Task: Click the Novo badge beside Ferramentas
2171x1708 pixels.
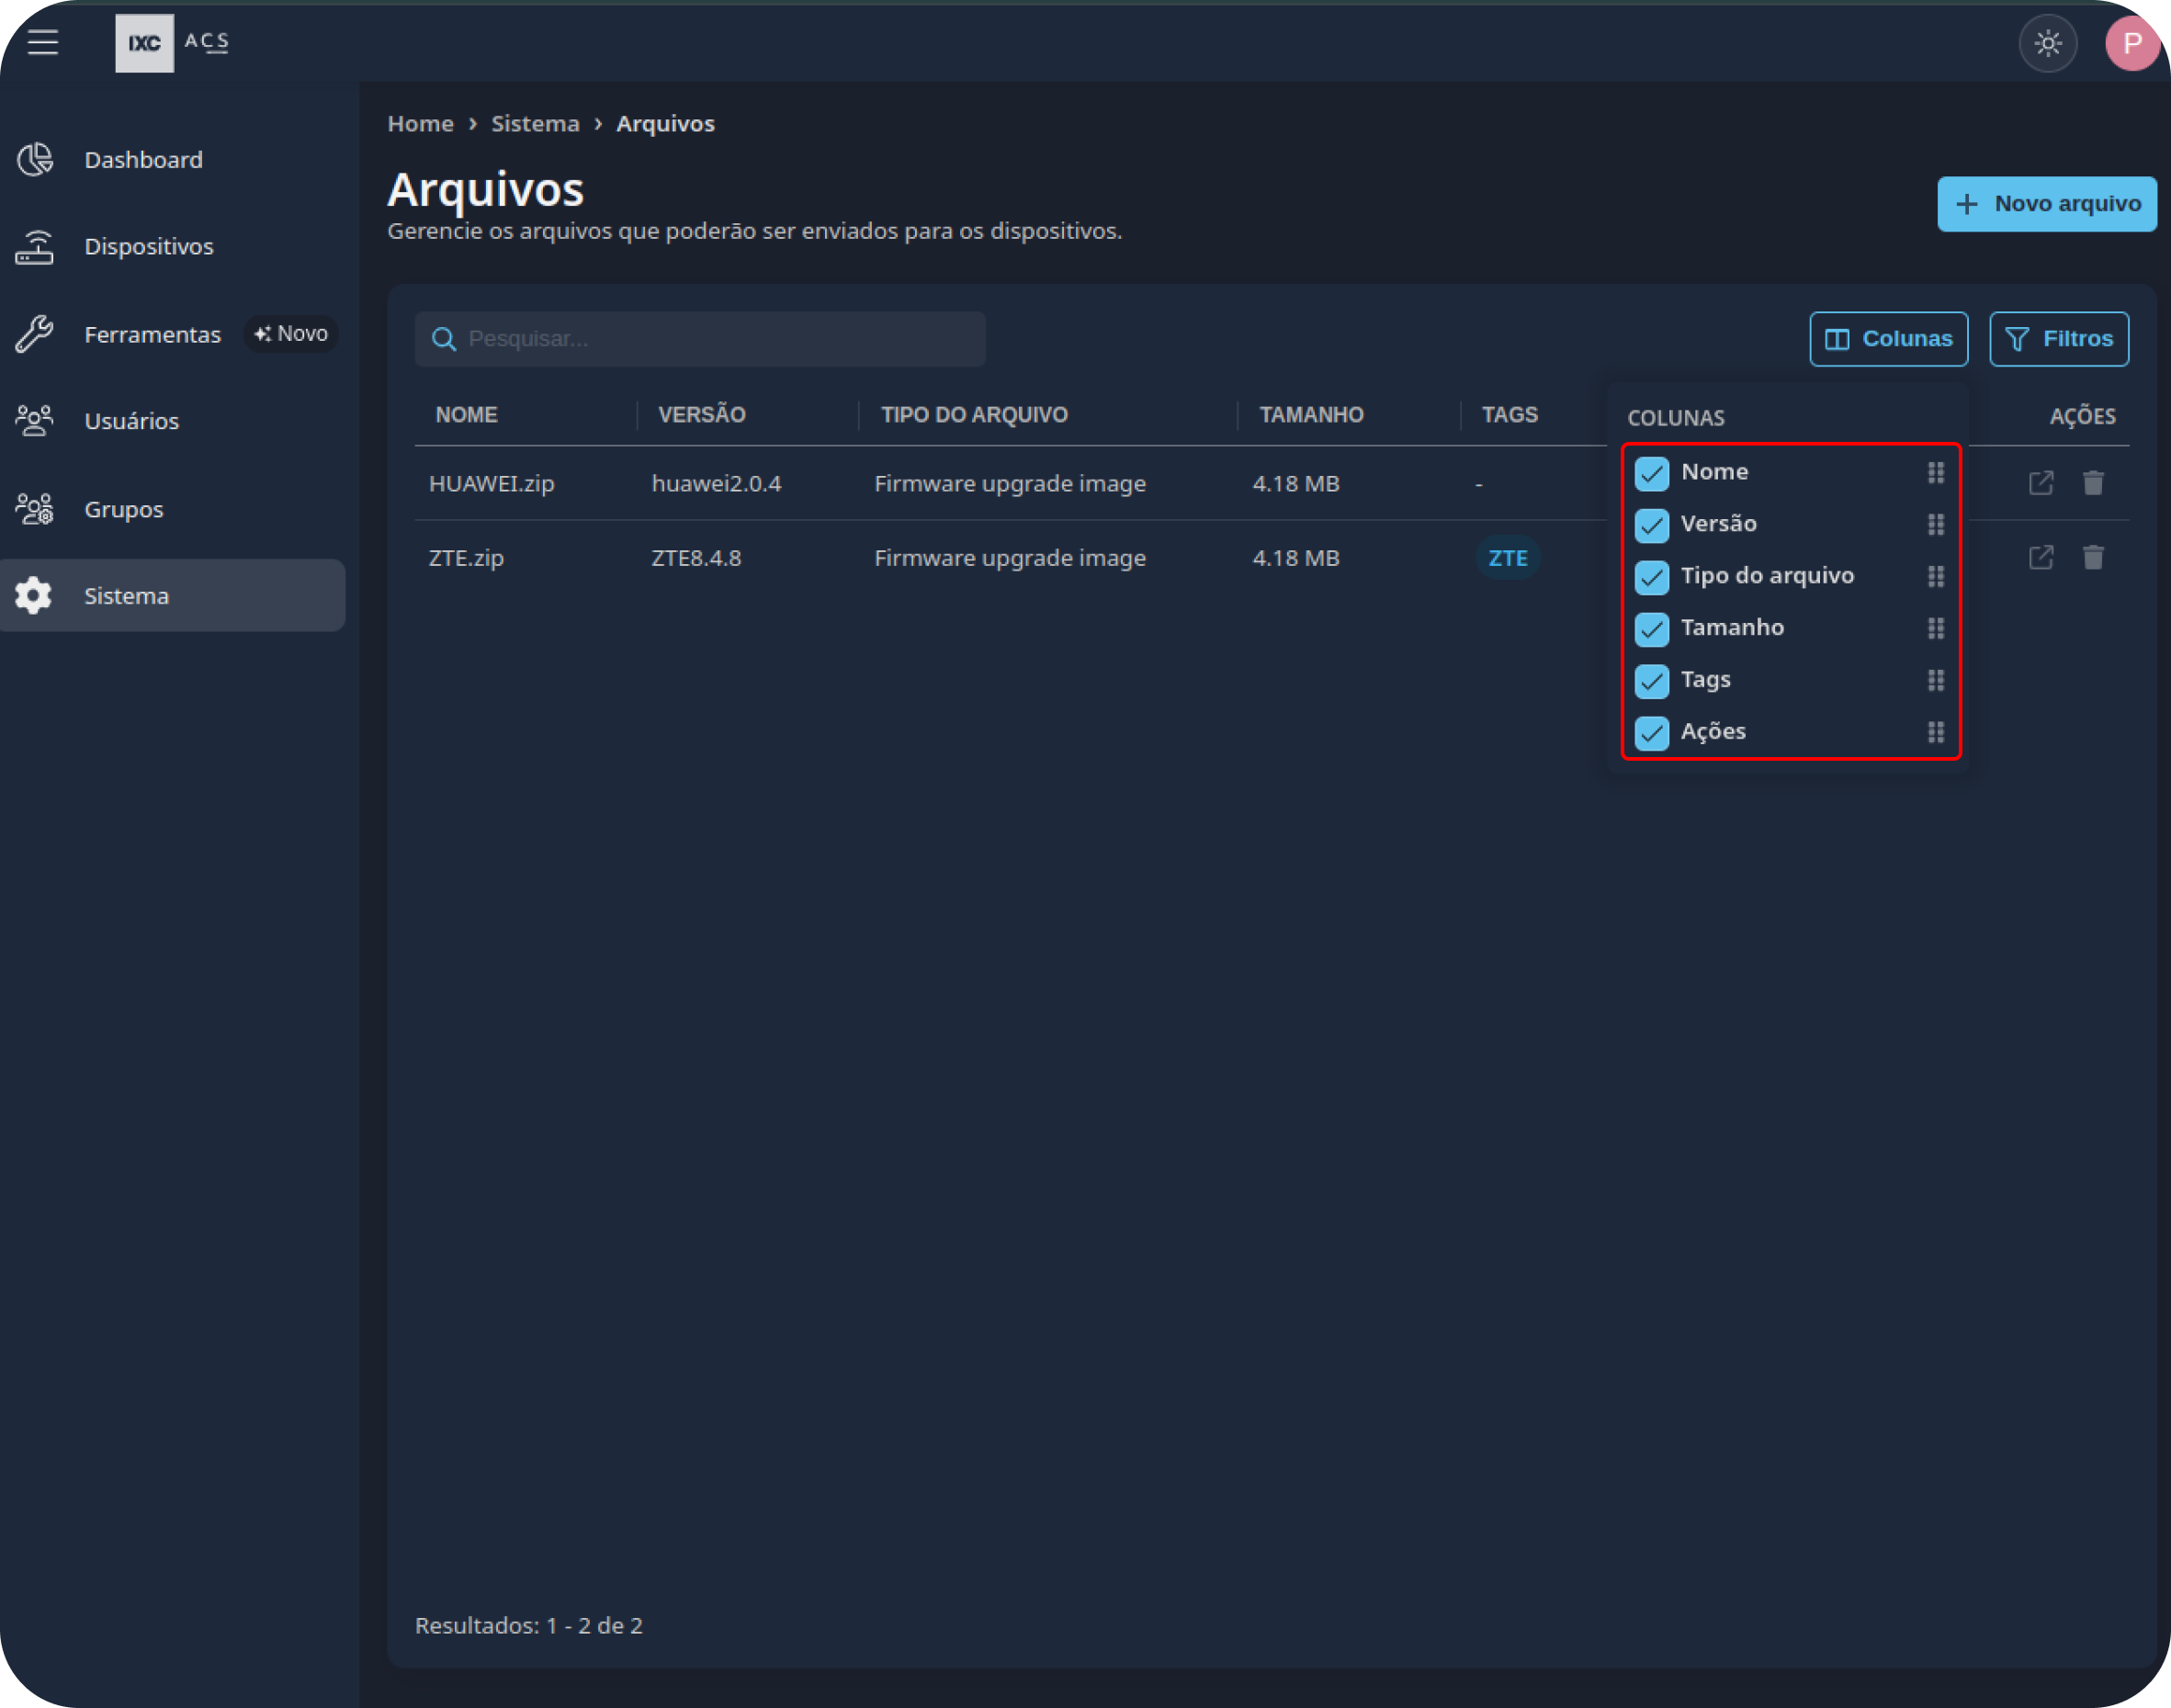Action: [291, 334]
